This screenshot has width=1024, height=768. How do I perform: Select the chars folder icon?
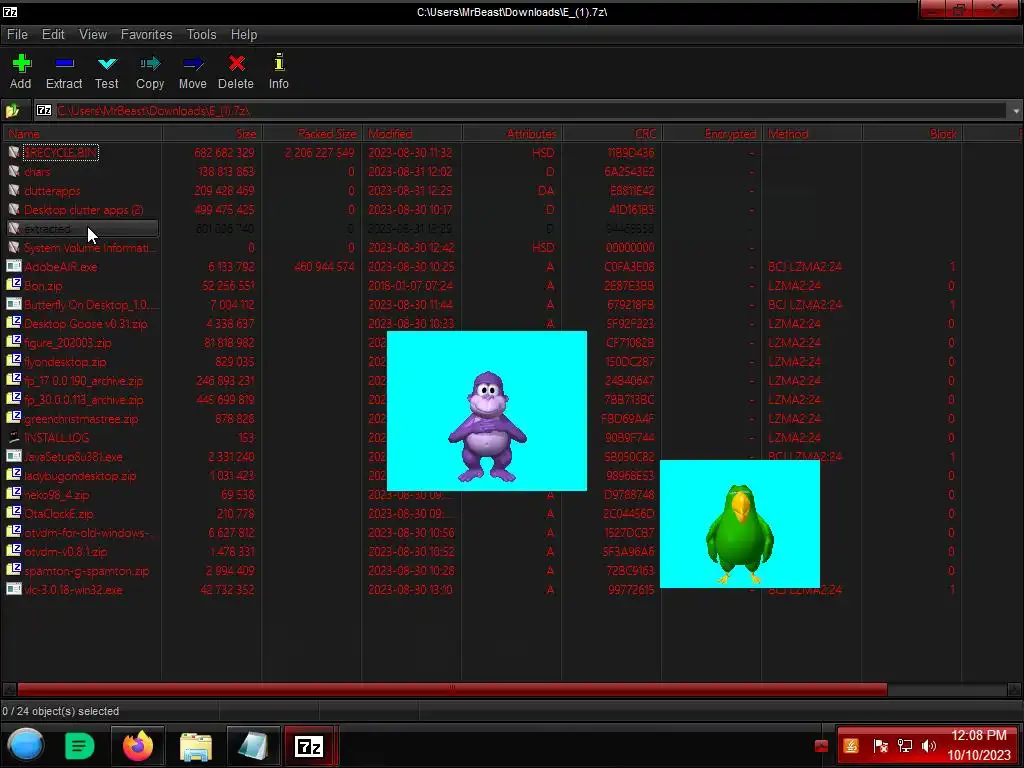(14, 171)
